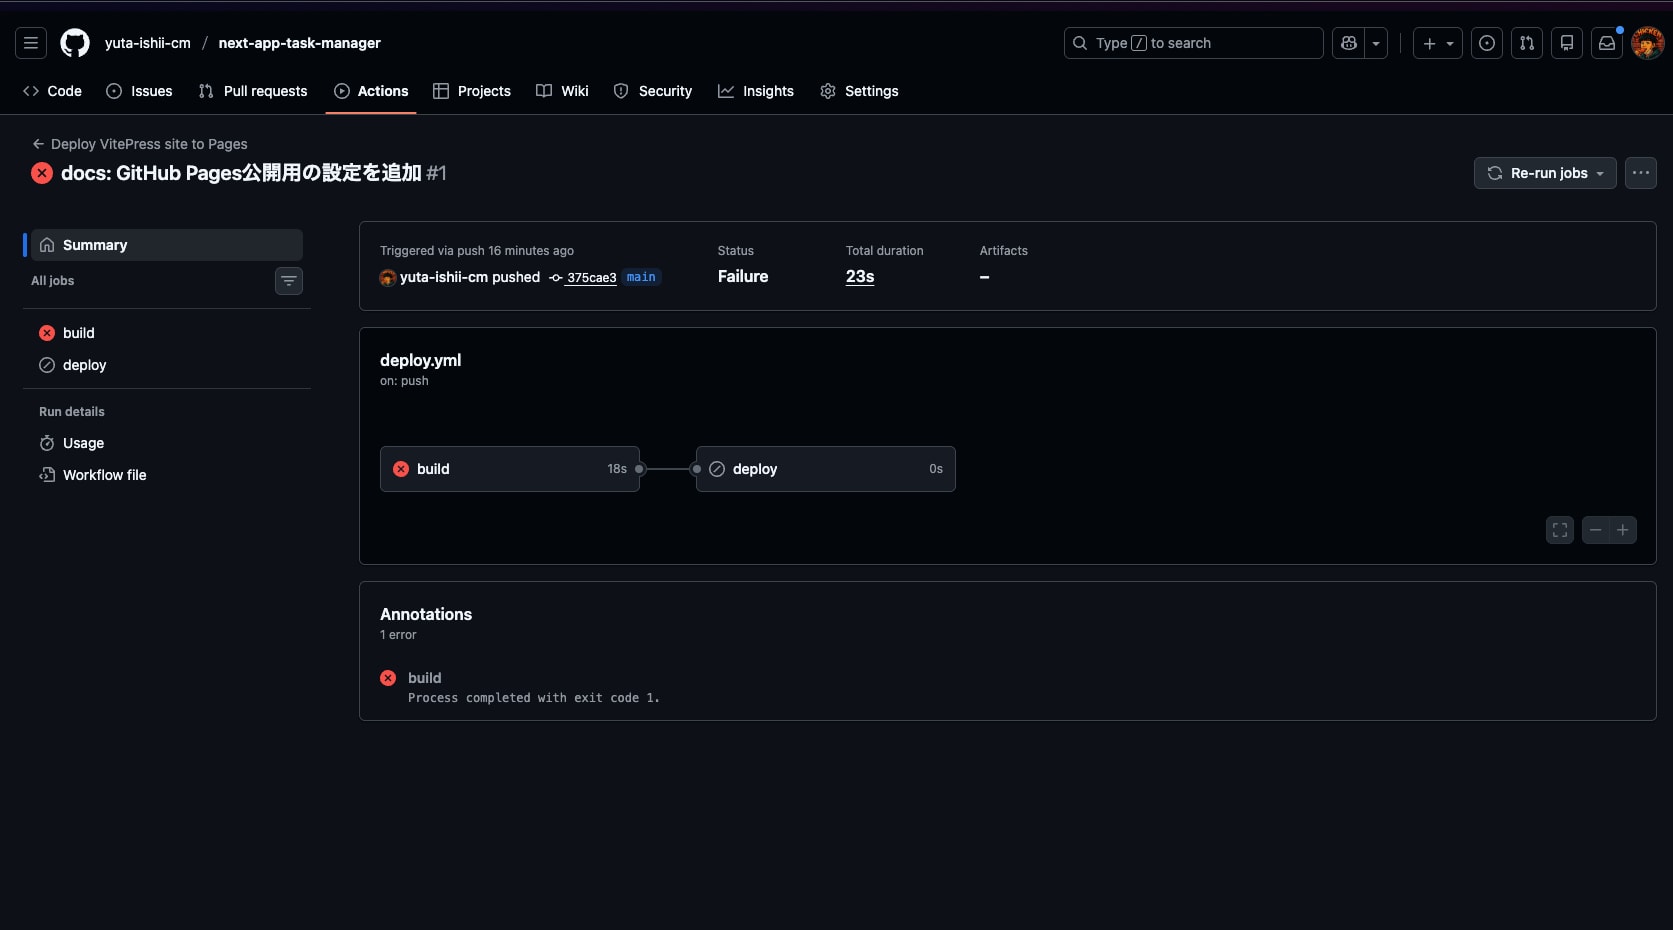1673x930 pixels.
Task: Open the build job in the sidebar
Action: click(x=167, y=333)
